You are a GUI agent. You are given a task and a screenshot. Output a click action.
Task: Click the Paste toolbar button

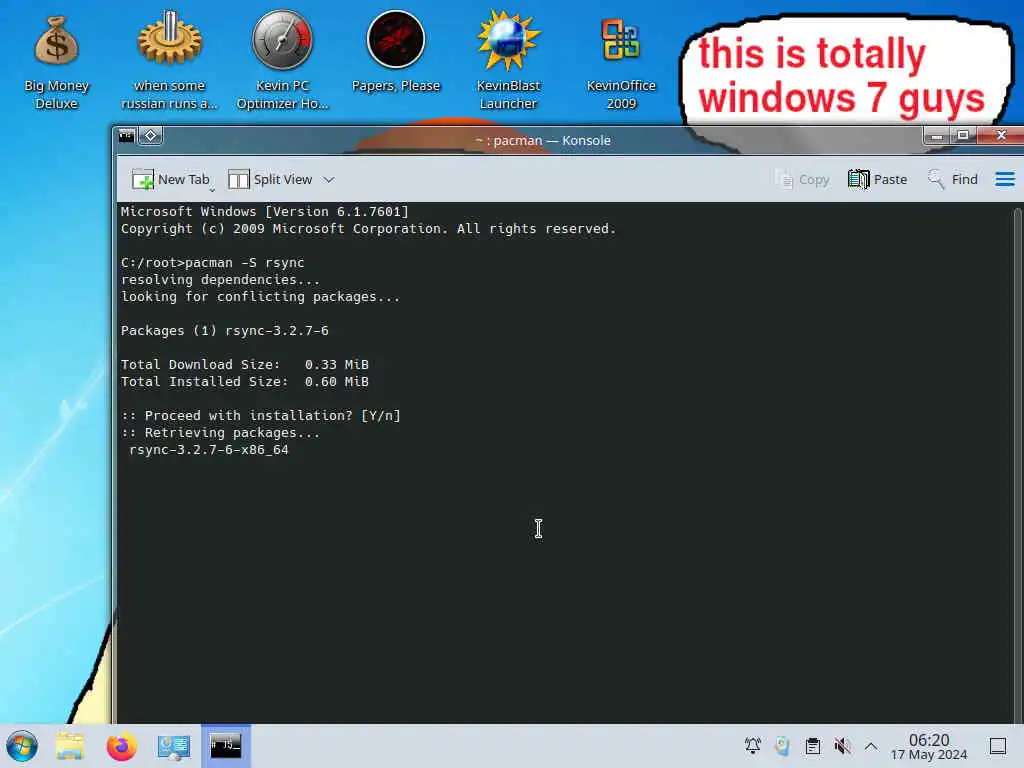coord(878,179)
